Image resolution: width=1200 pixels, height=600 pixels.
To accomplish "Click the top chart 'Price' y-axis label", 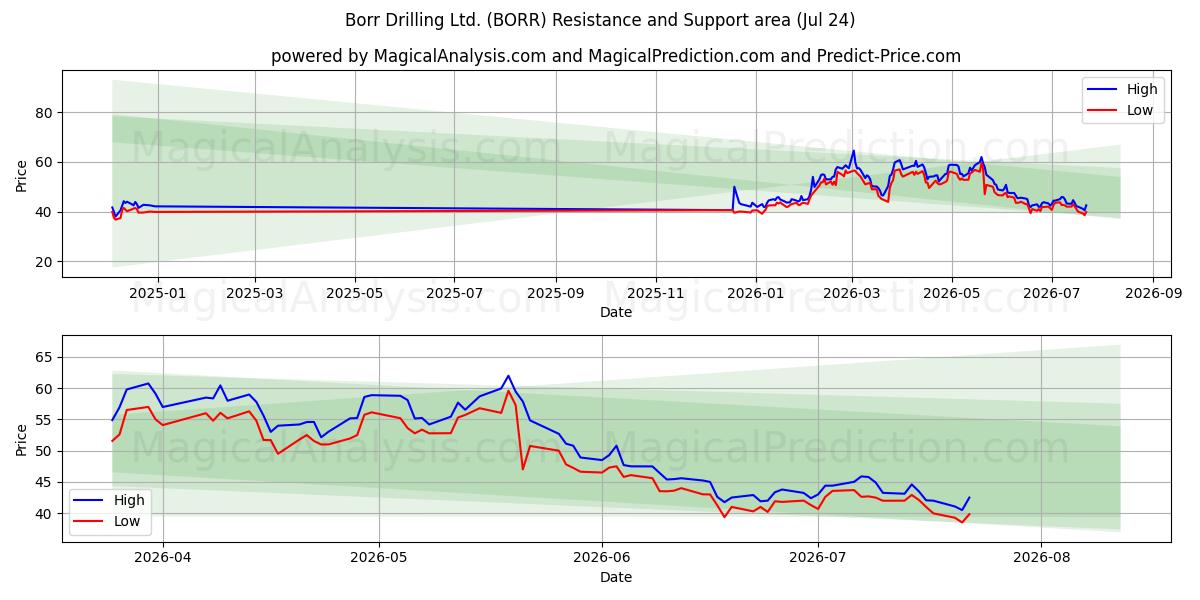I will point(22,173).
